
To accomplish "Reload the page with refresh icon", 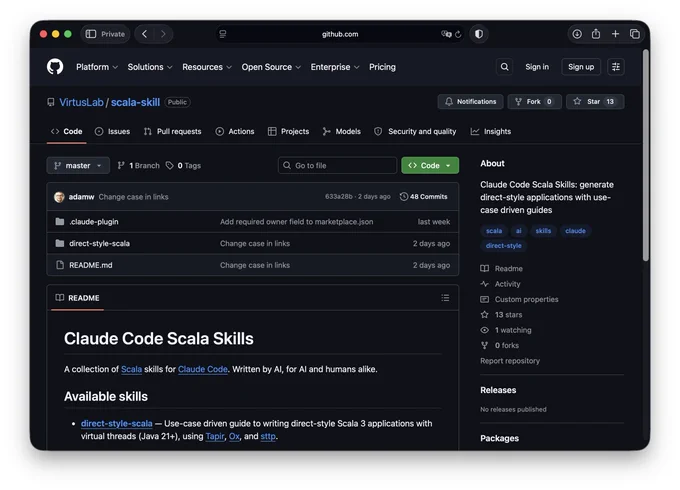I will (x=458, y=34).
